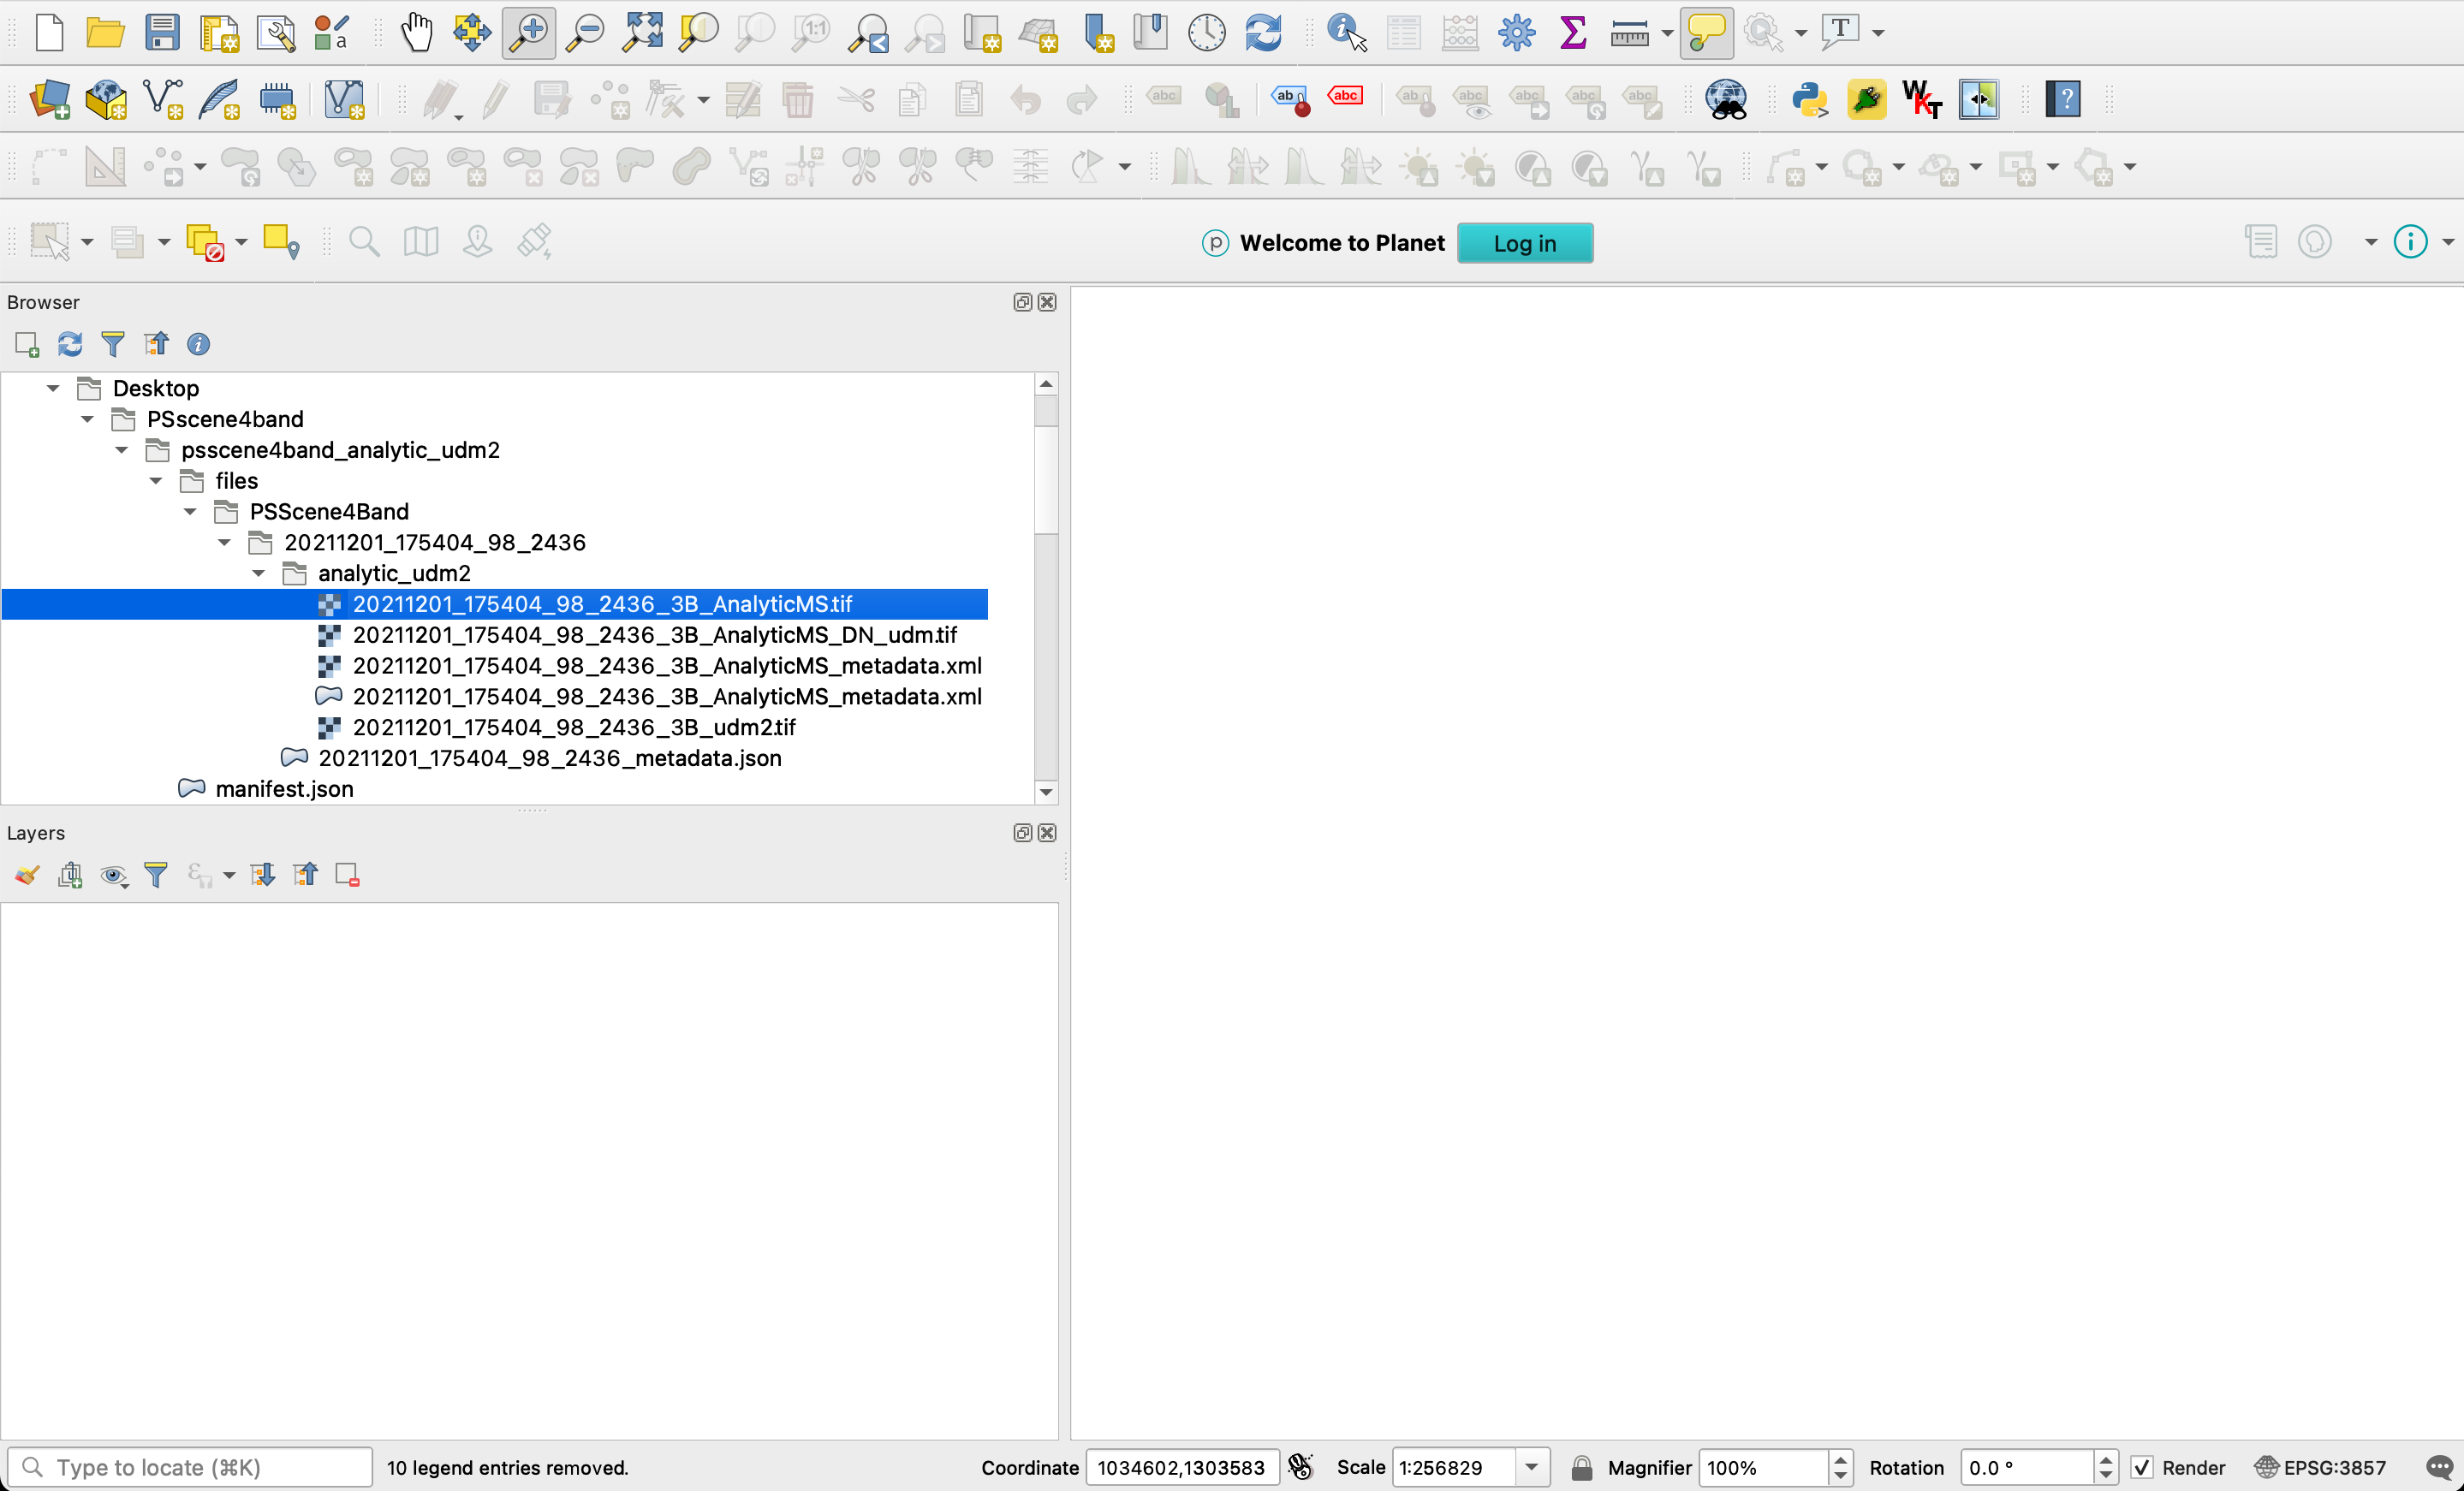Collapse all items in Browser panel
Viewport: 2464px width, 1491px height.
[156, 344]
